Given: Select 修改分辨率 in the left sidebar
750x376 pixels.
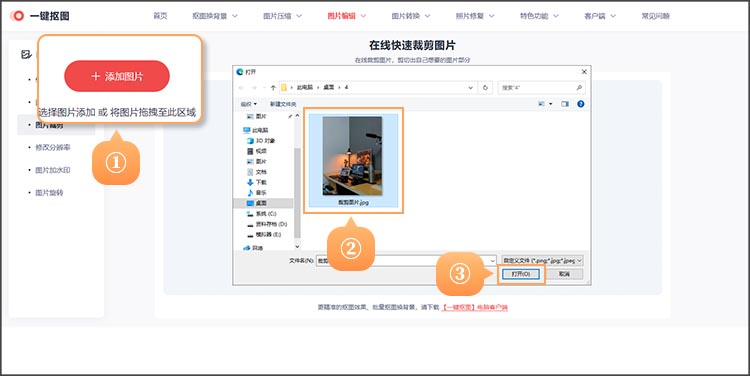Looking at the screenshot, I should pyautogui.click(x=53, y=147).
